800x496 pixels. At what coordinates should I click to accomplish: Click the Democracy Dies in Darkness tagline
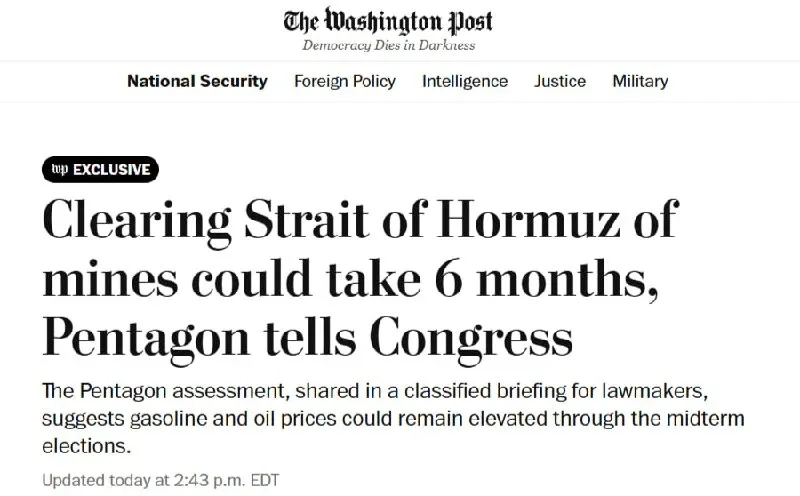[388, 46]
